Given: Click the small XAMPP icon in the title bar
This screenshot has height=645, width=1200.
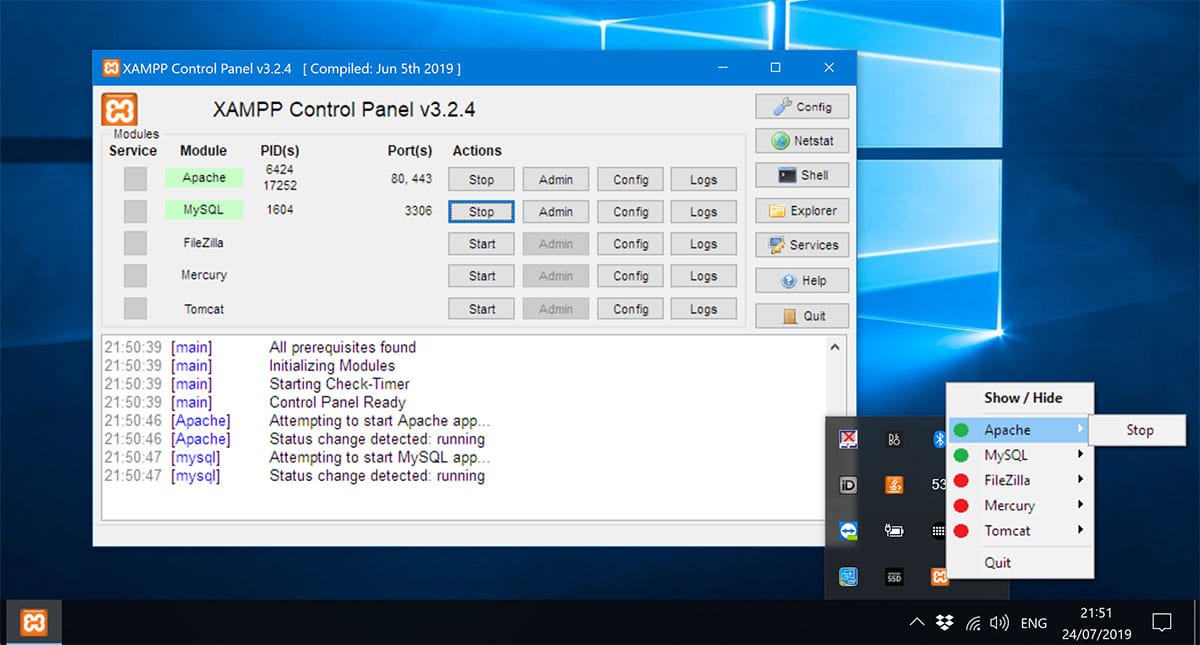Looking at the screenshot, I should [x=110, y=68].
